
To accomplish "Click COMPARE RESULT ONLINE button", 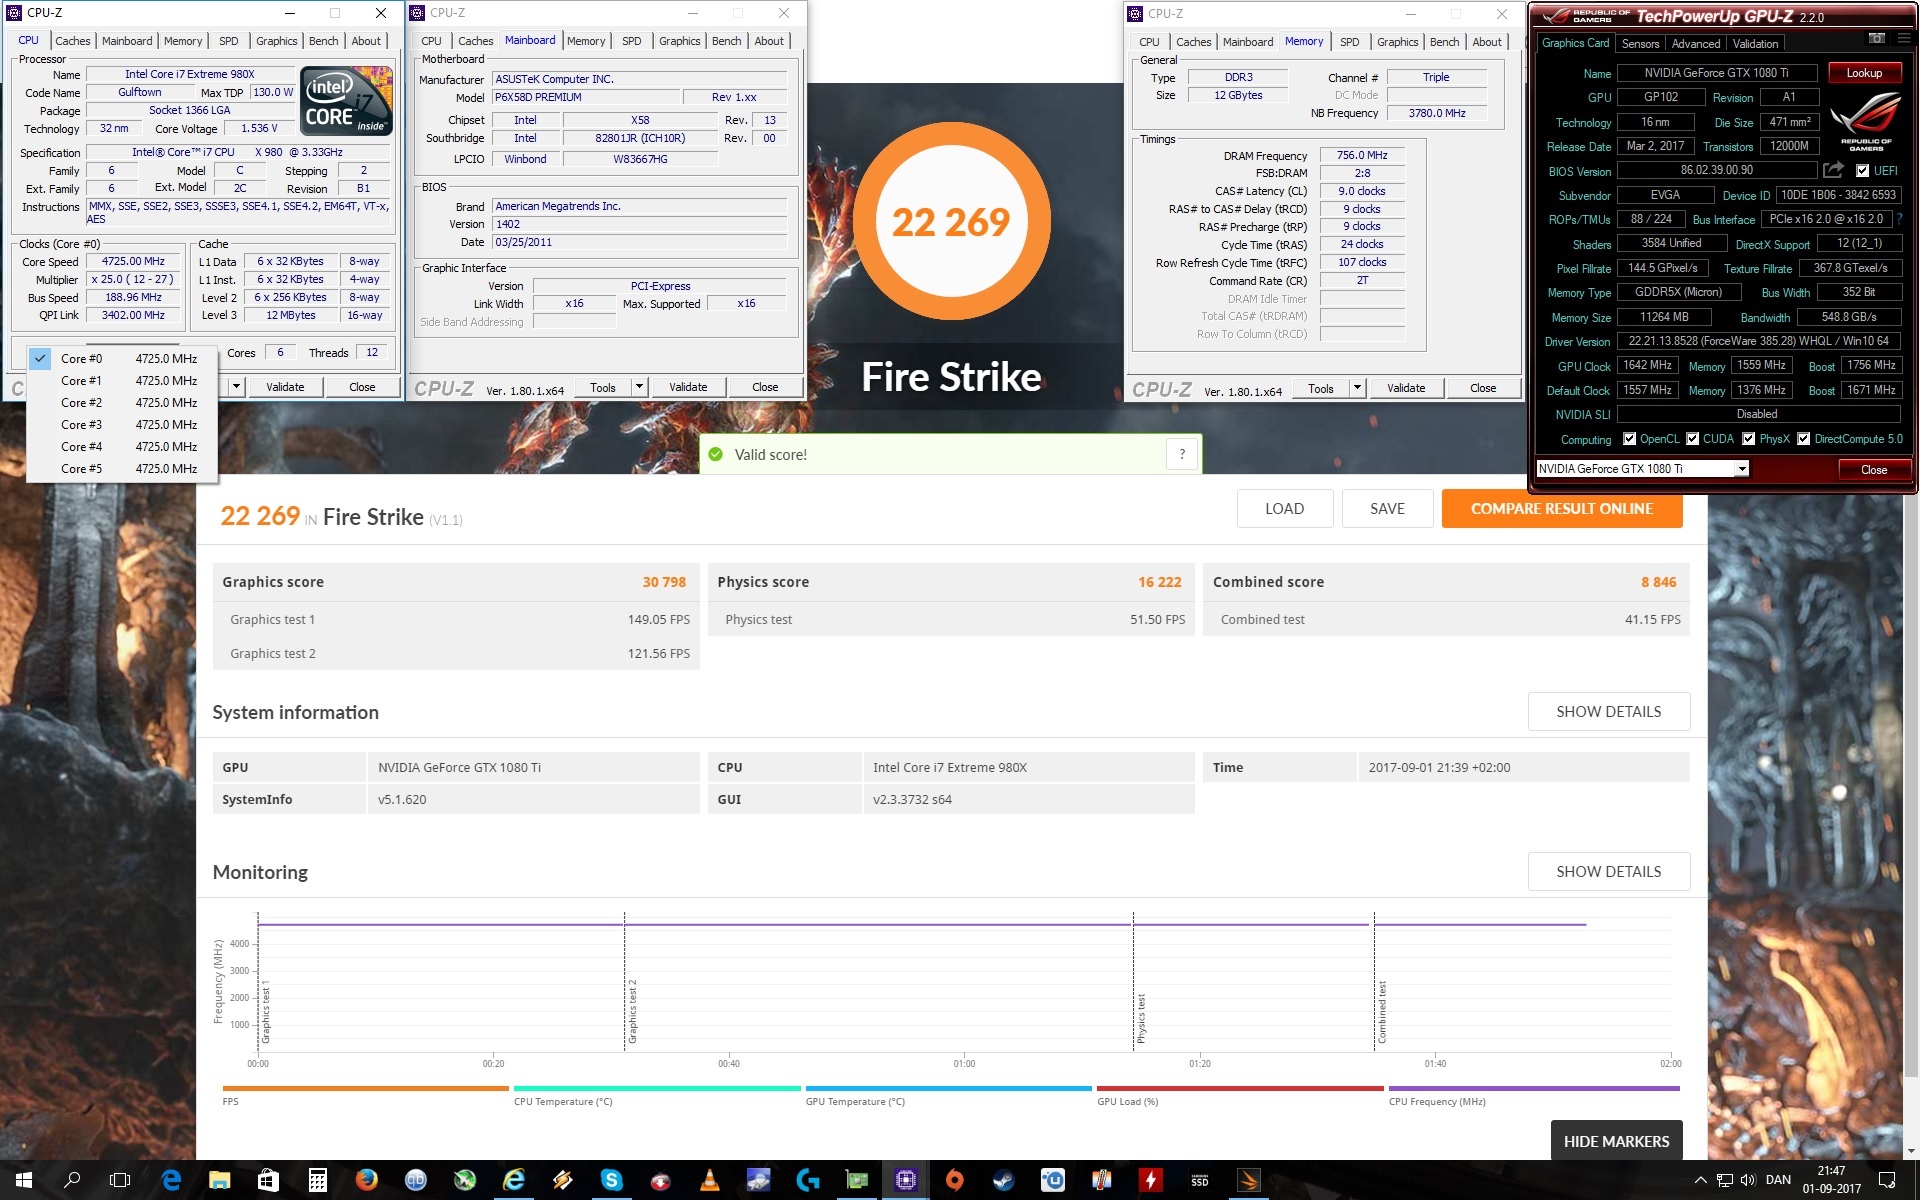I will pos(1561,509).
